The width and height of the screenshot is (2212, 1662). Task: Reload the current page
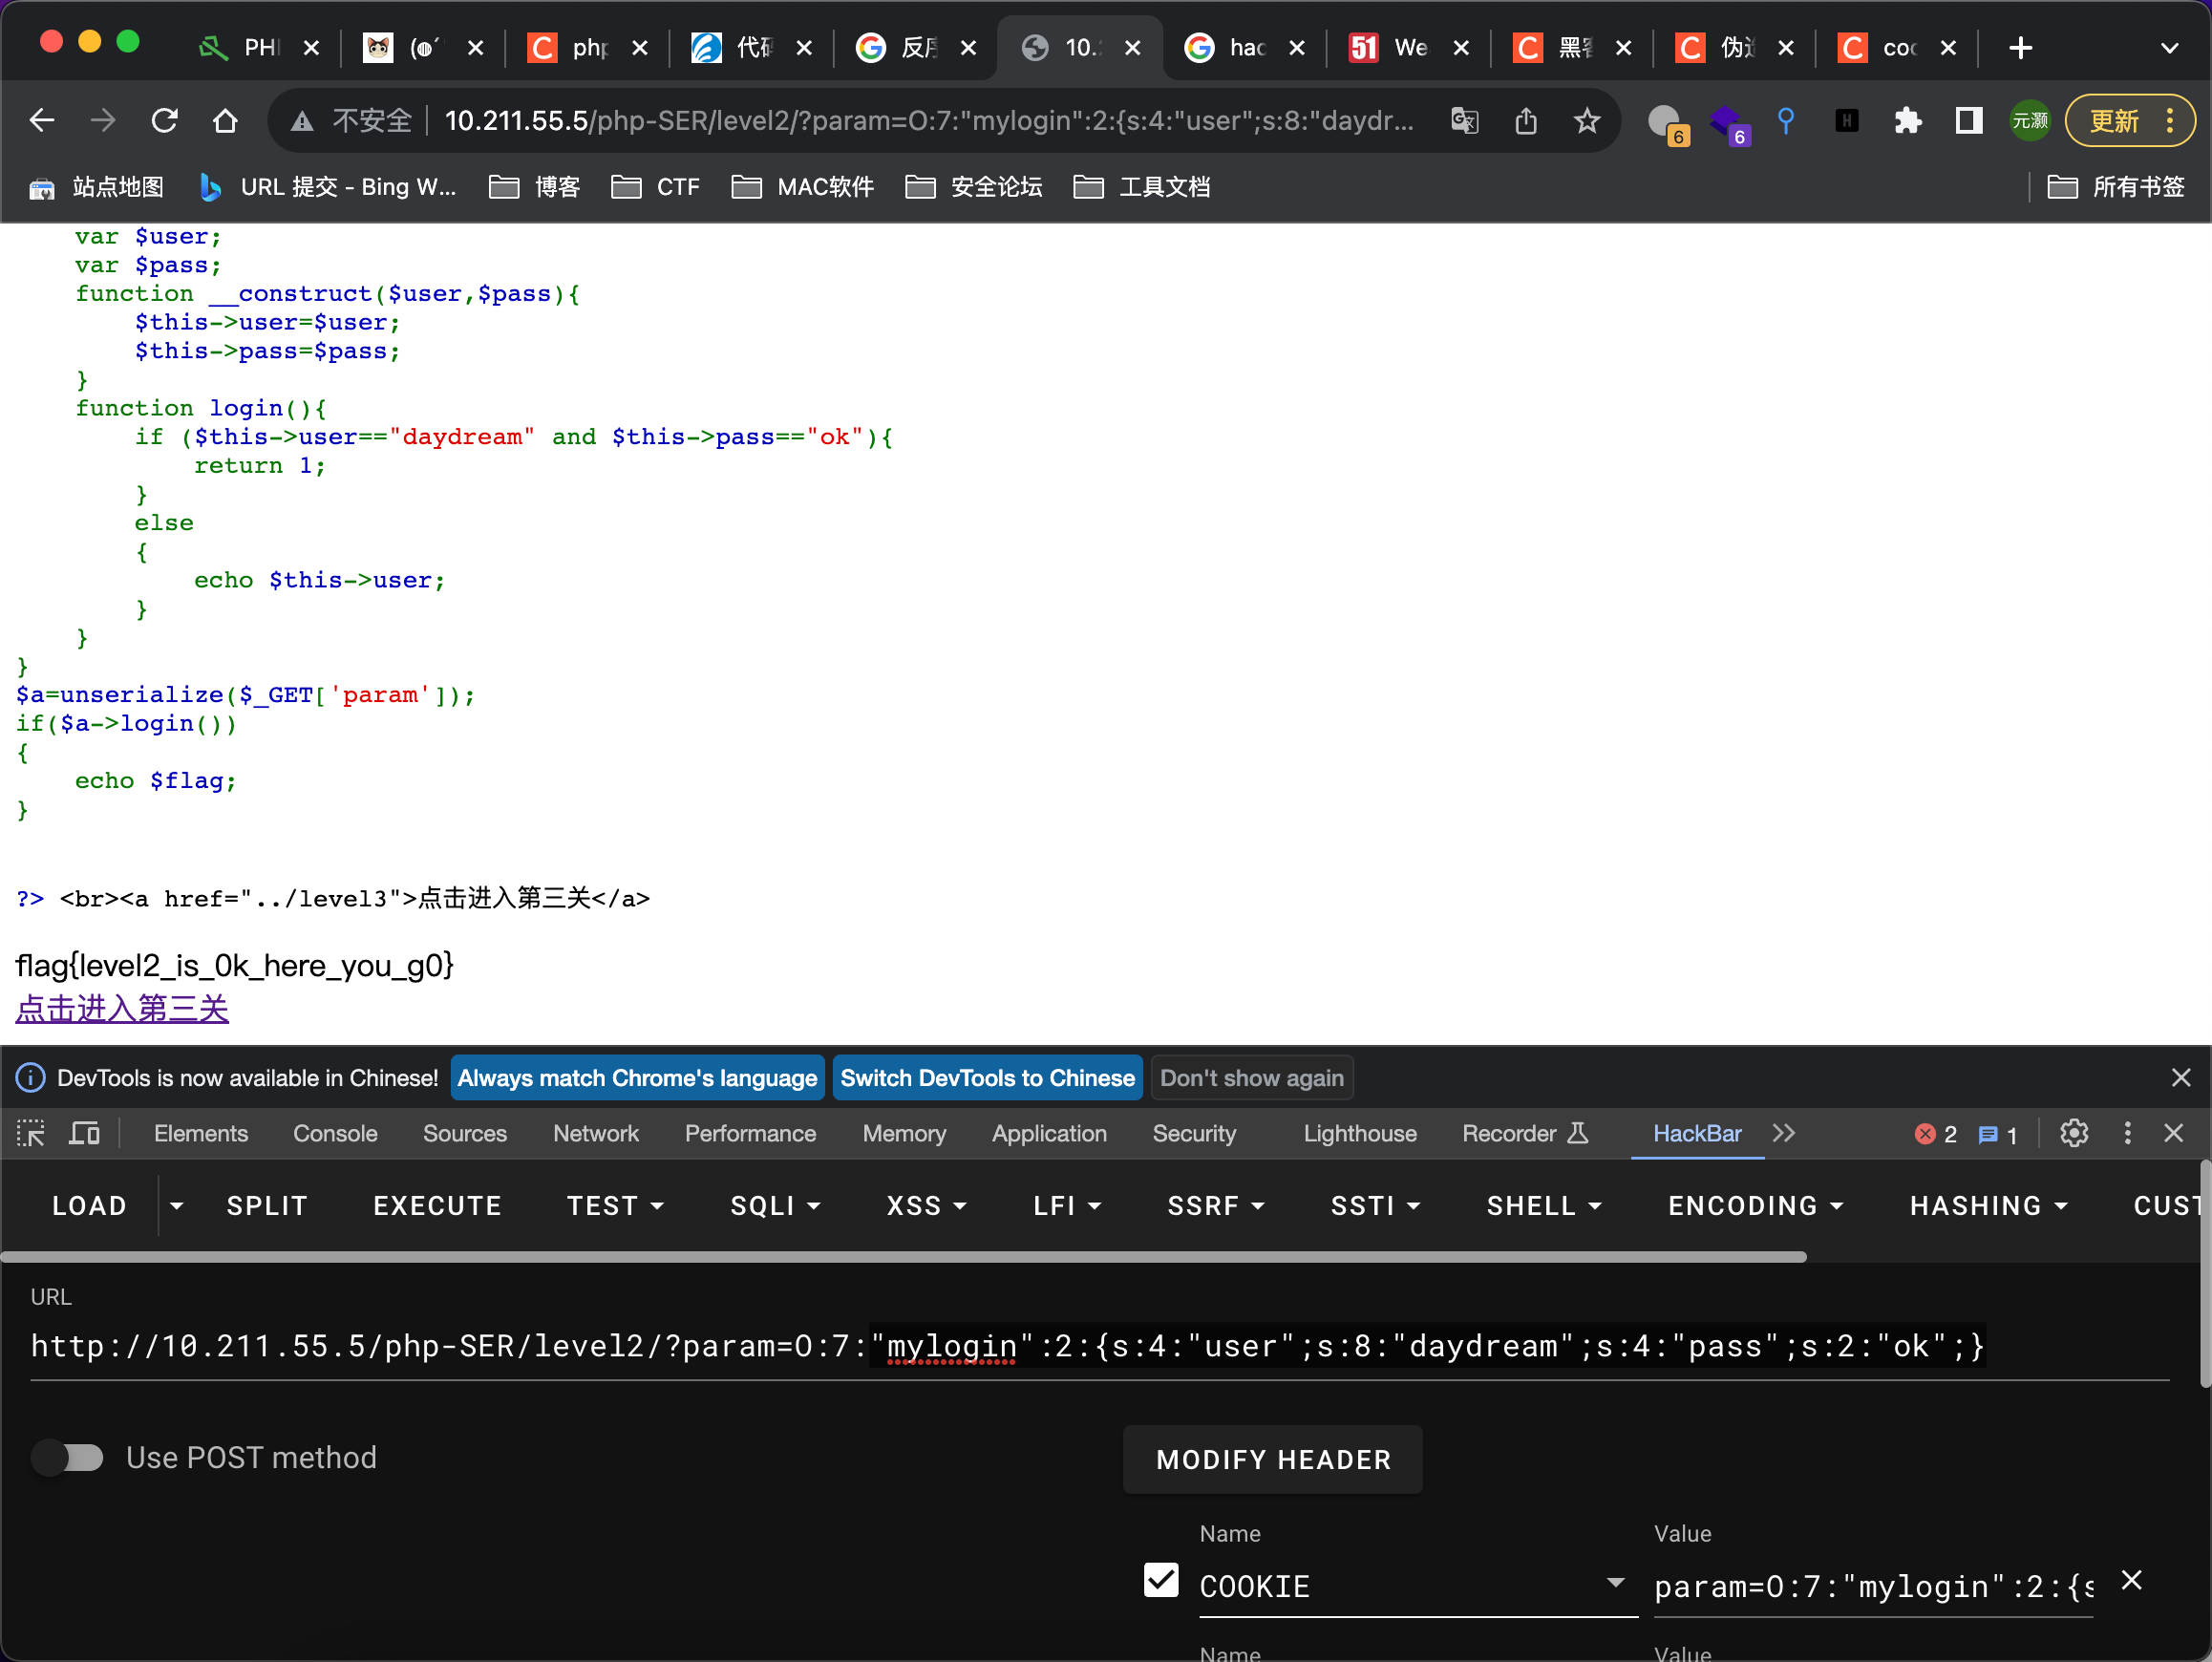(164, 121)
